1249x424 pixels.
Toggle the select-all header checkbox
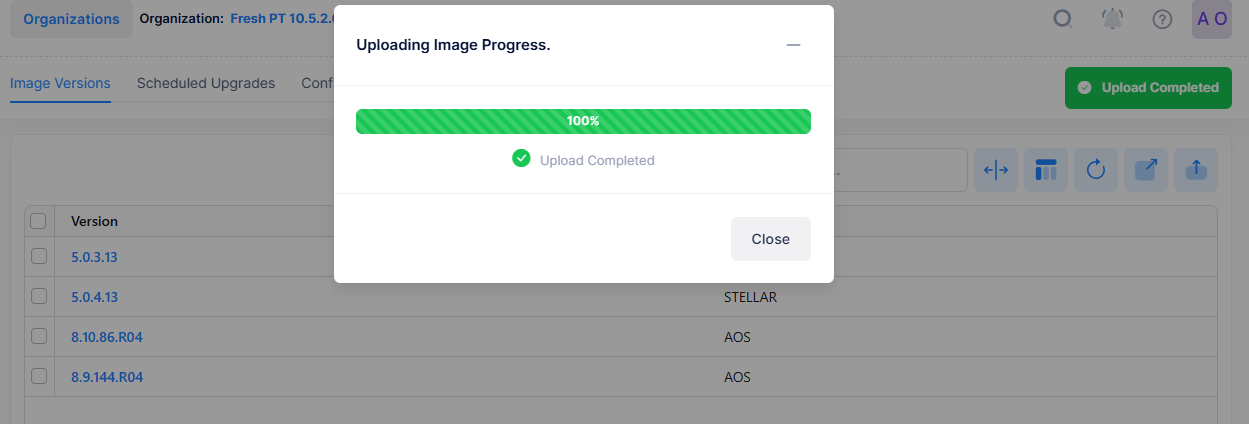(39, 221)
